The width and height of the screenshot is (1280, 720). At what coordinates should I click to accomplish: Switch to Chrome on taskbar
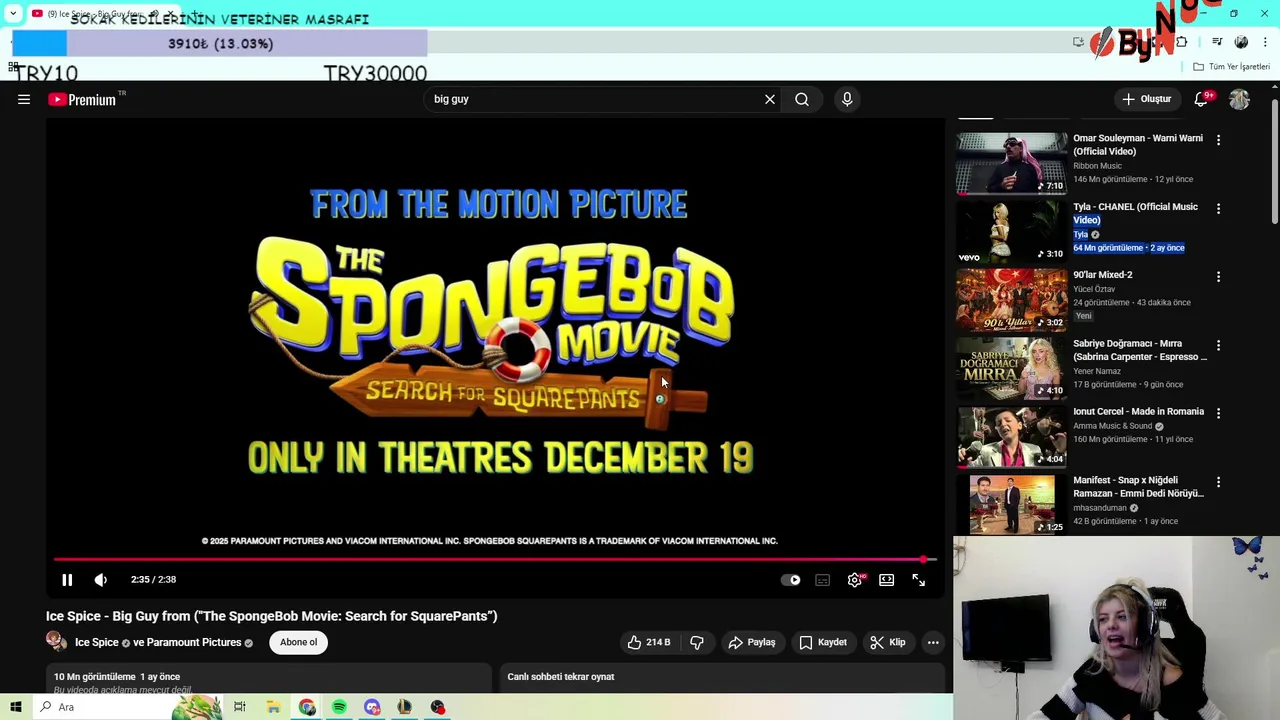(x=306, y=707)
